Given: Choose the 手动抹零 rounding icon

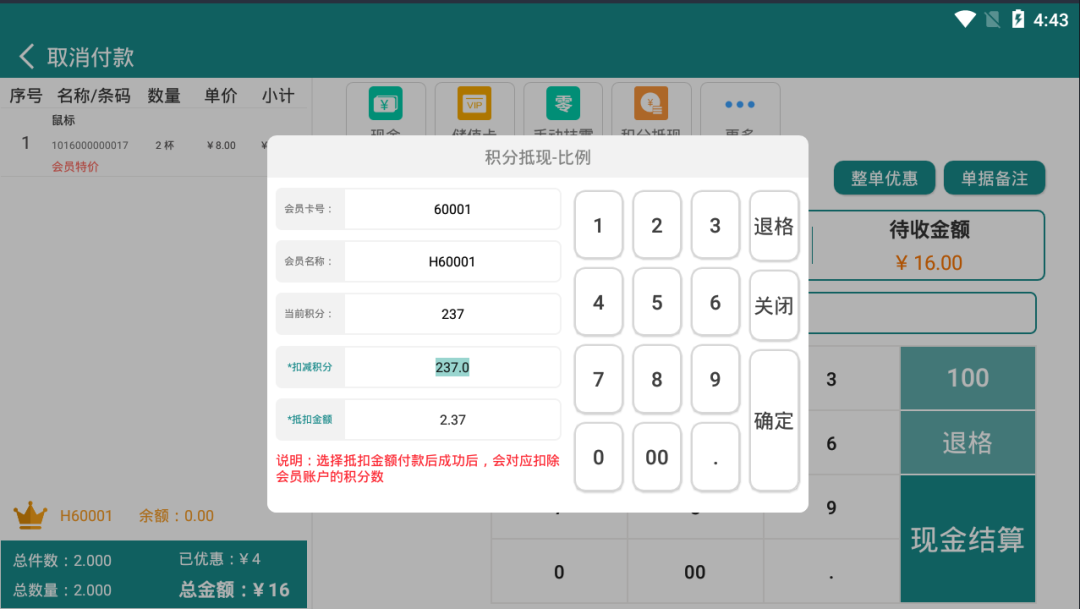Looking at the screenshot, I should (562, 105).
